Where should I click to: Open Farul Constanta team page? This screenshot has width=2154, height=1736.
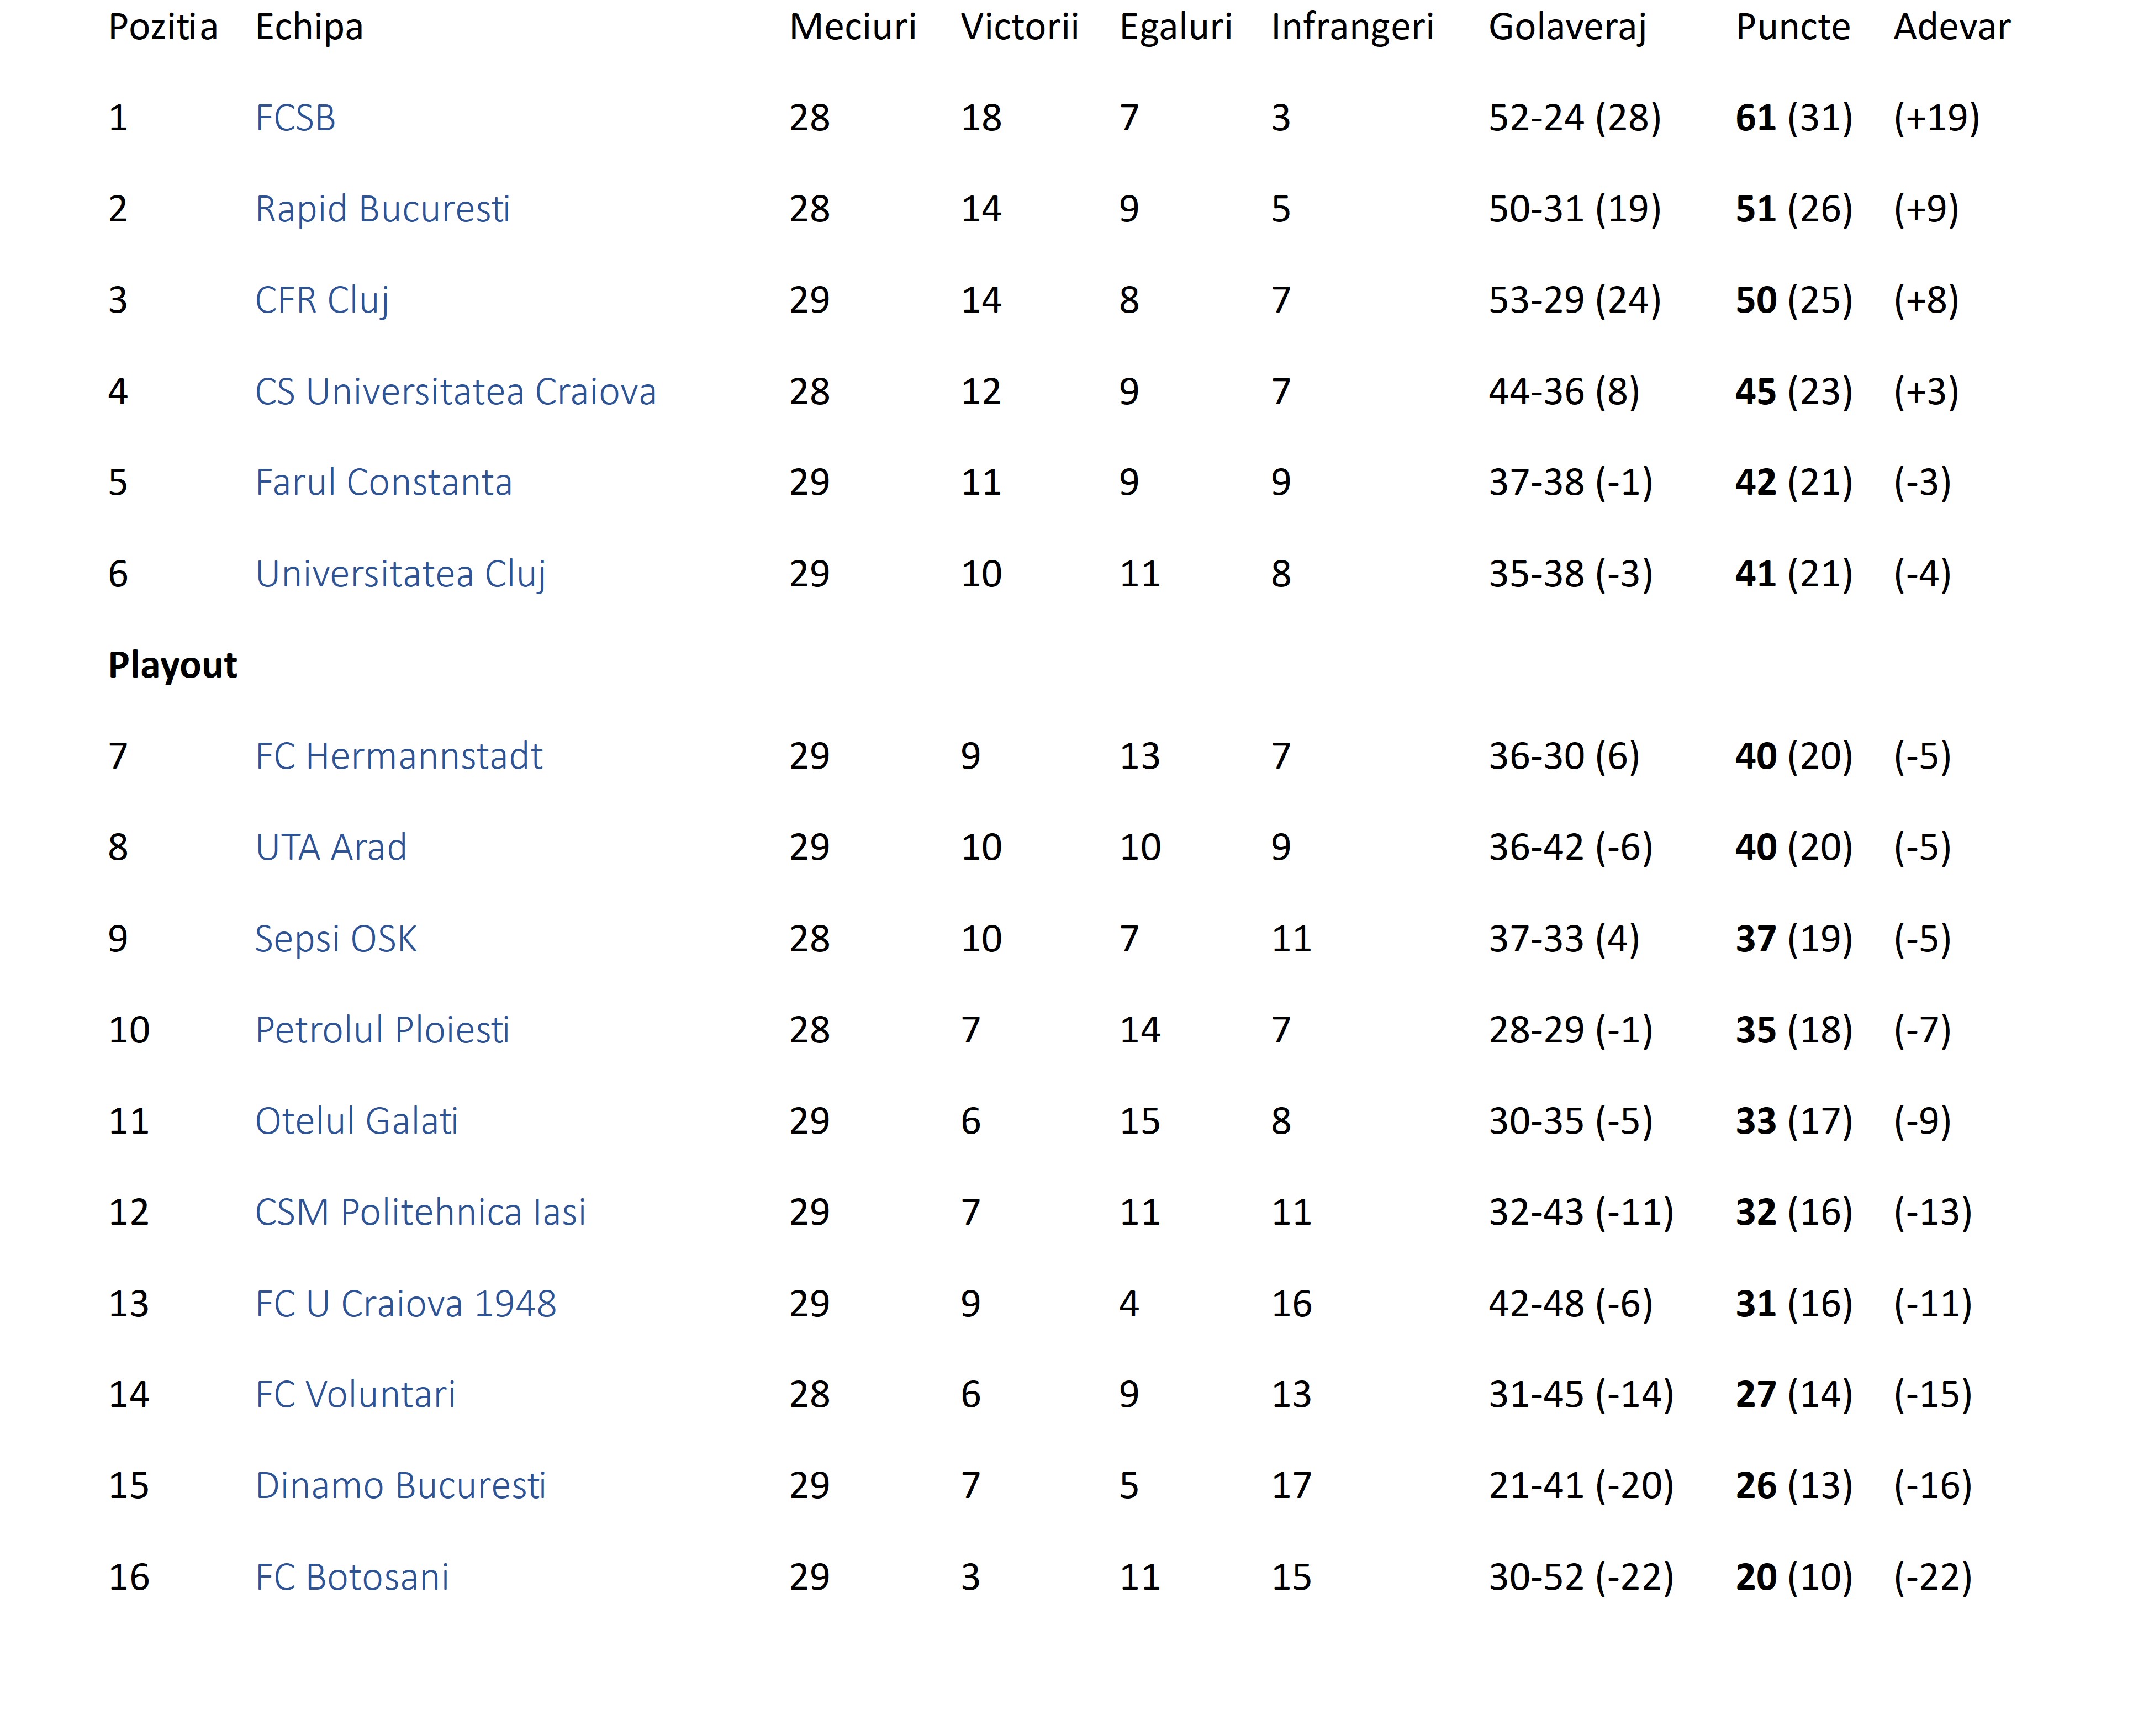[383, 483]
